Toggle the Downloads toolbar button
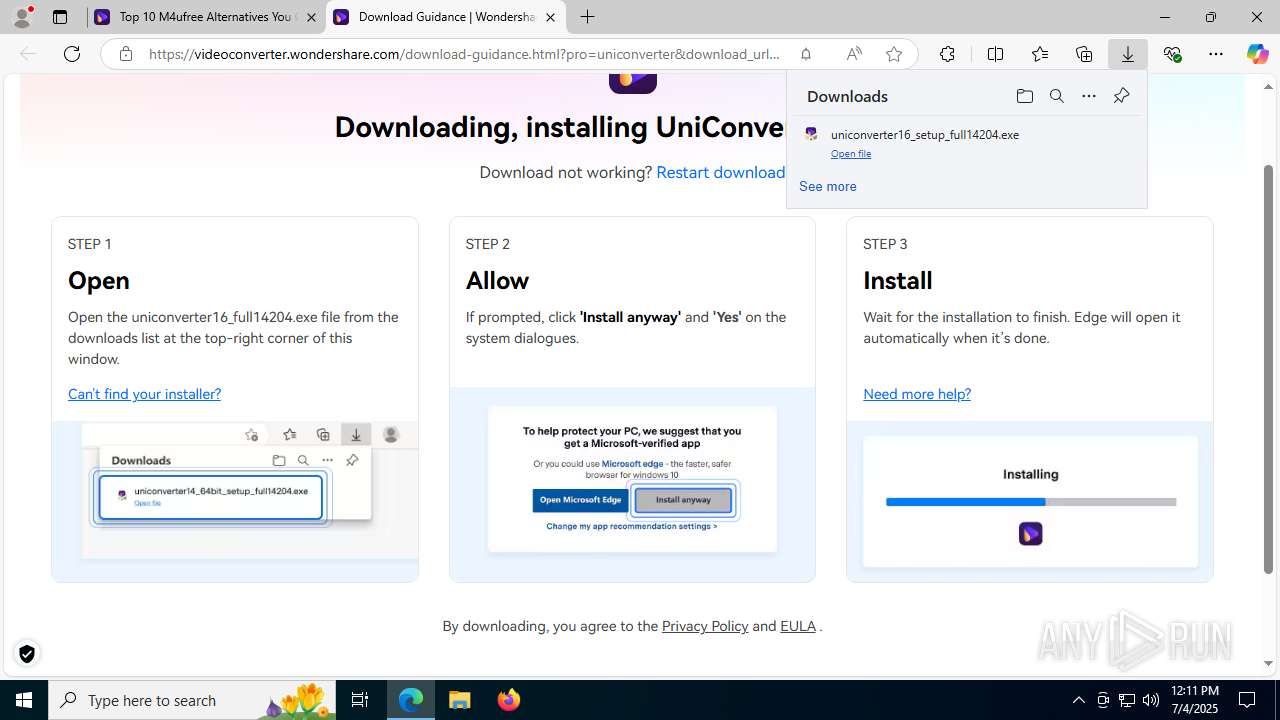The height and width of the screenshot is (720, 1280). click(1128, 54)
